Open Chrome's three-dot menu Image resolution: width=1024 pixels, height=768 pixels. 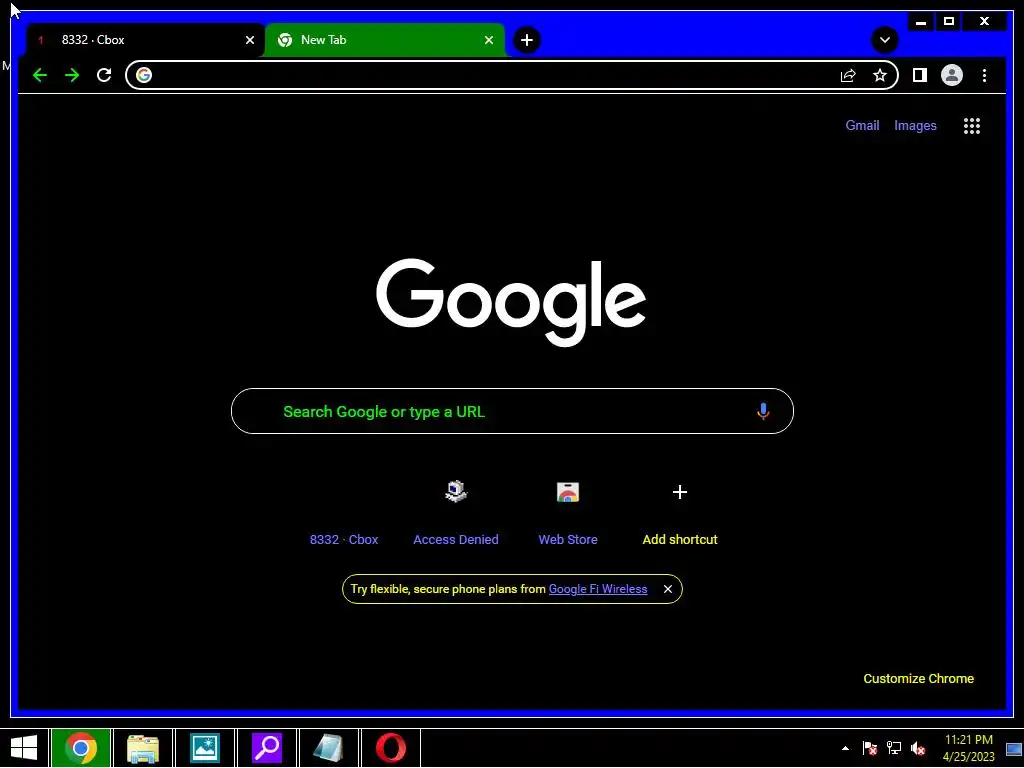coord(984,75)
